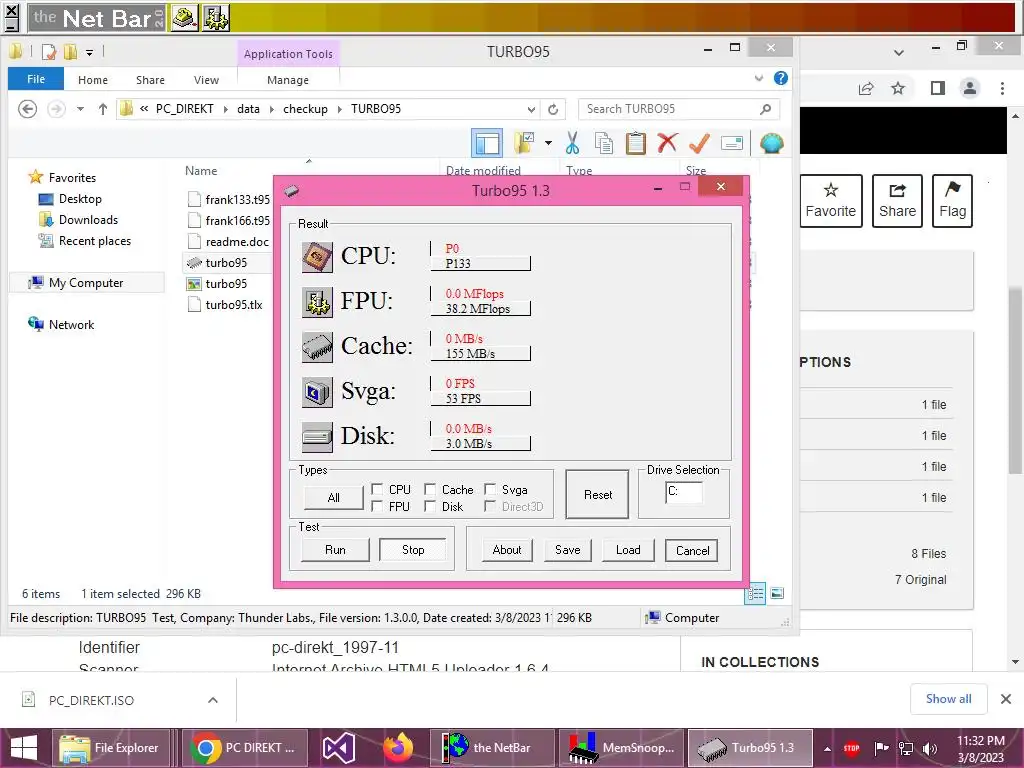The width and height of the screenshot is (1024, 768).
Task: Open the View ribbon tab
Action: point(206,80)
